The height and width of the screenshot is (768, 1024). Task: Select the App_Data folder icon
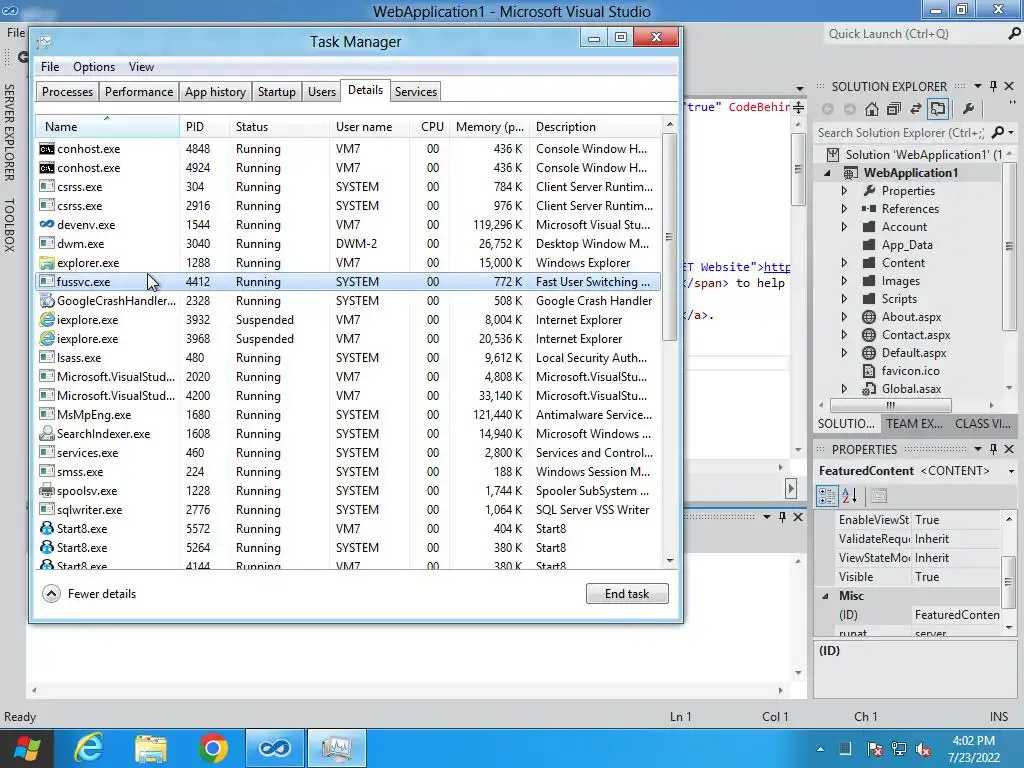869,245
